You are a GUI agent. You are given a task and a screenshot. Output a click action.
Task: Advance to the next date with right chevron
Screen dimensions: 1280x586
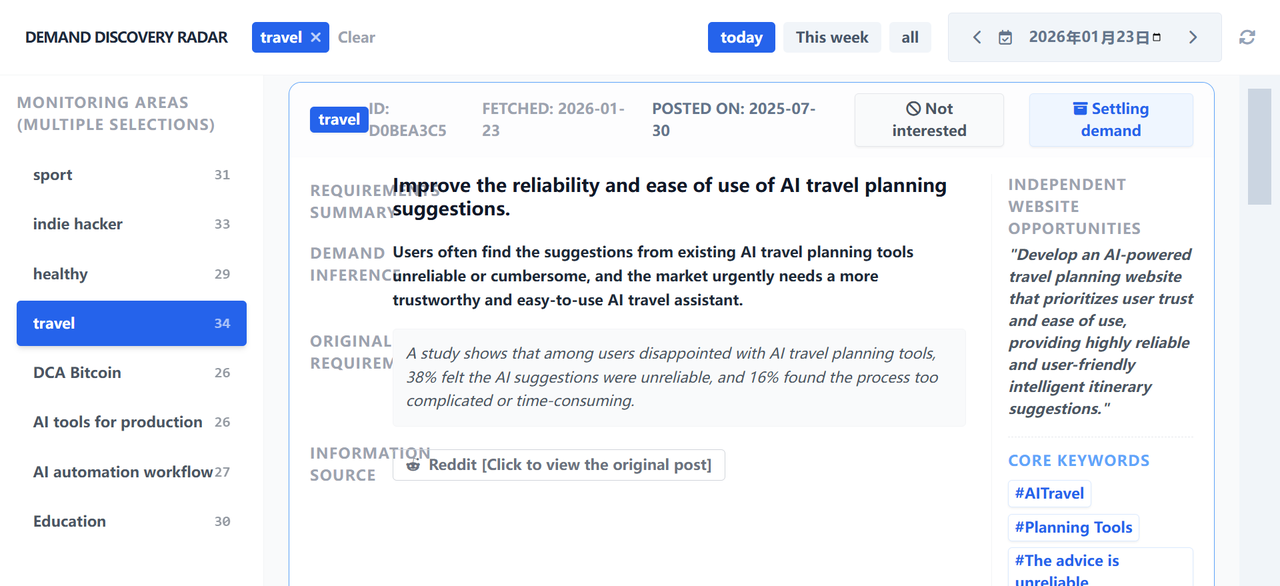pyautogui.click(x=1193, y=36)
